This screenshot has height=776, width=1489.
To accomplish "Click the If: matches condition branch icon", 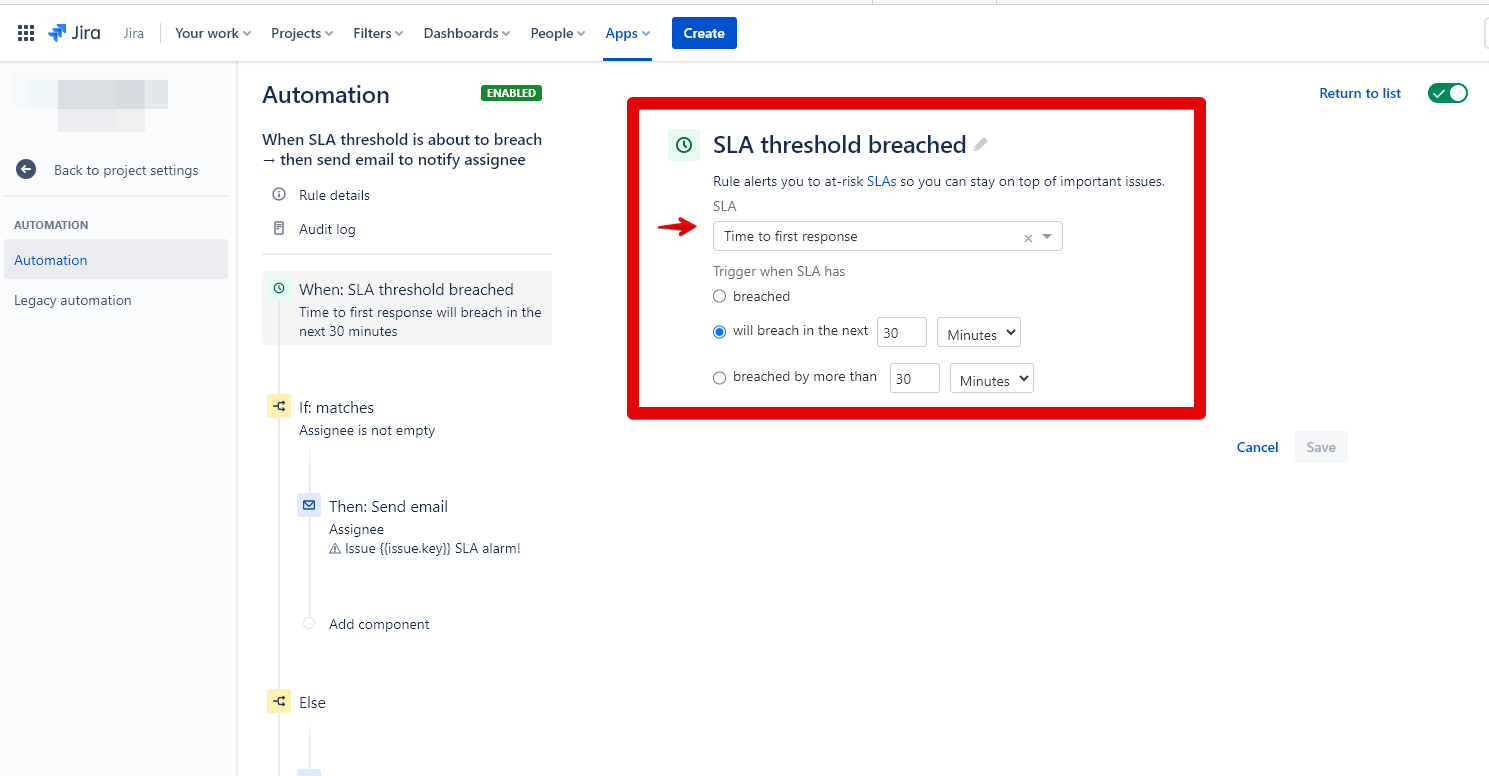I will (279, 407).
